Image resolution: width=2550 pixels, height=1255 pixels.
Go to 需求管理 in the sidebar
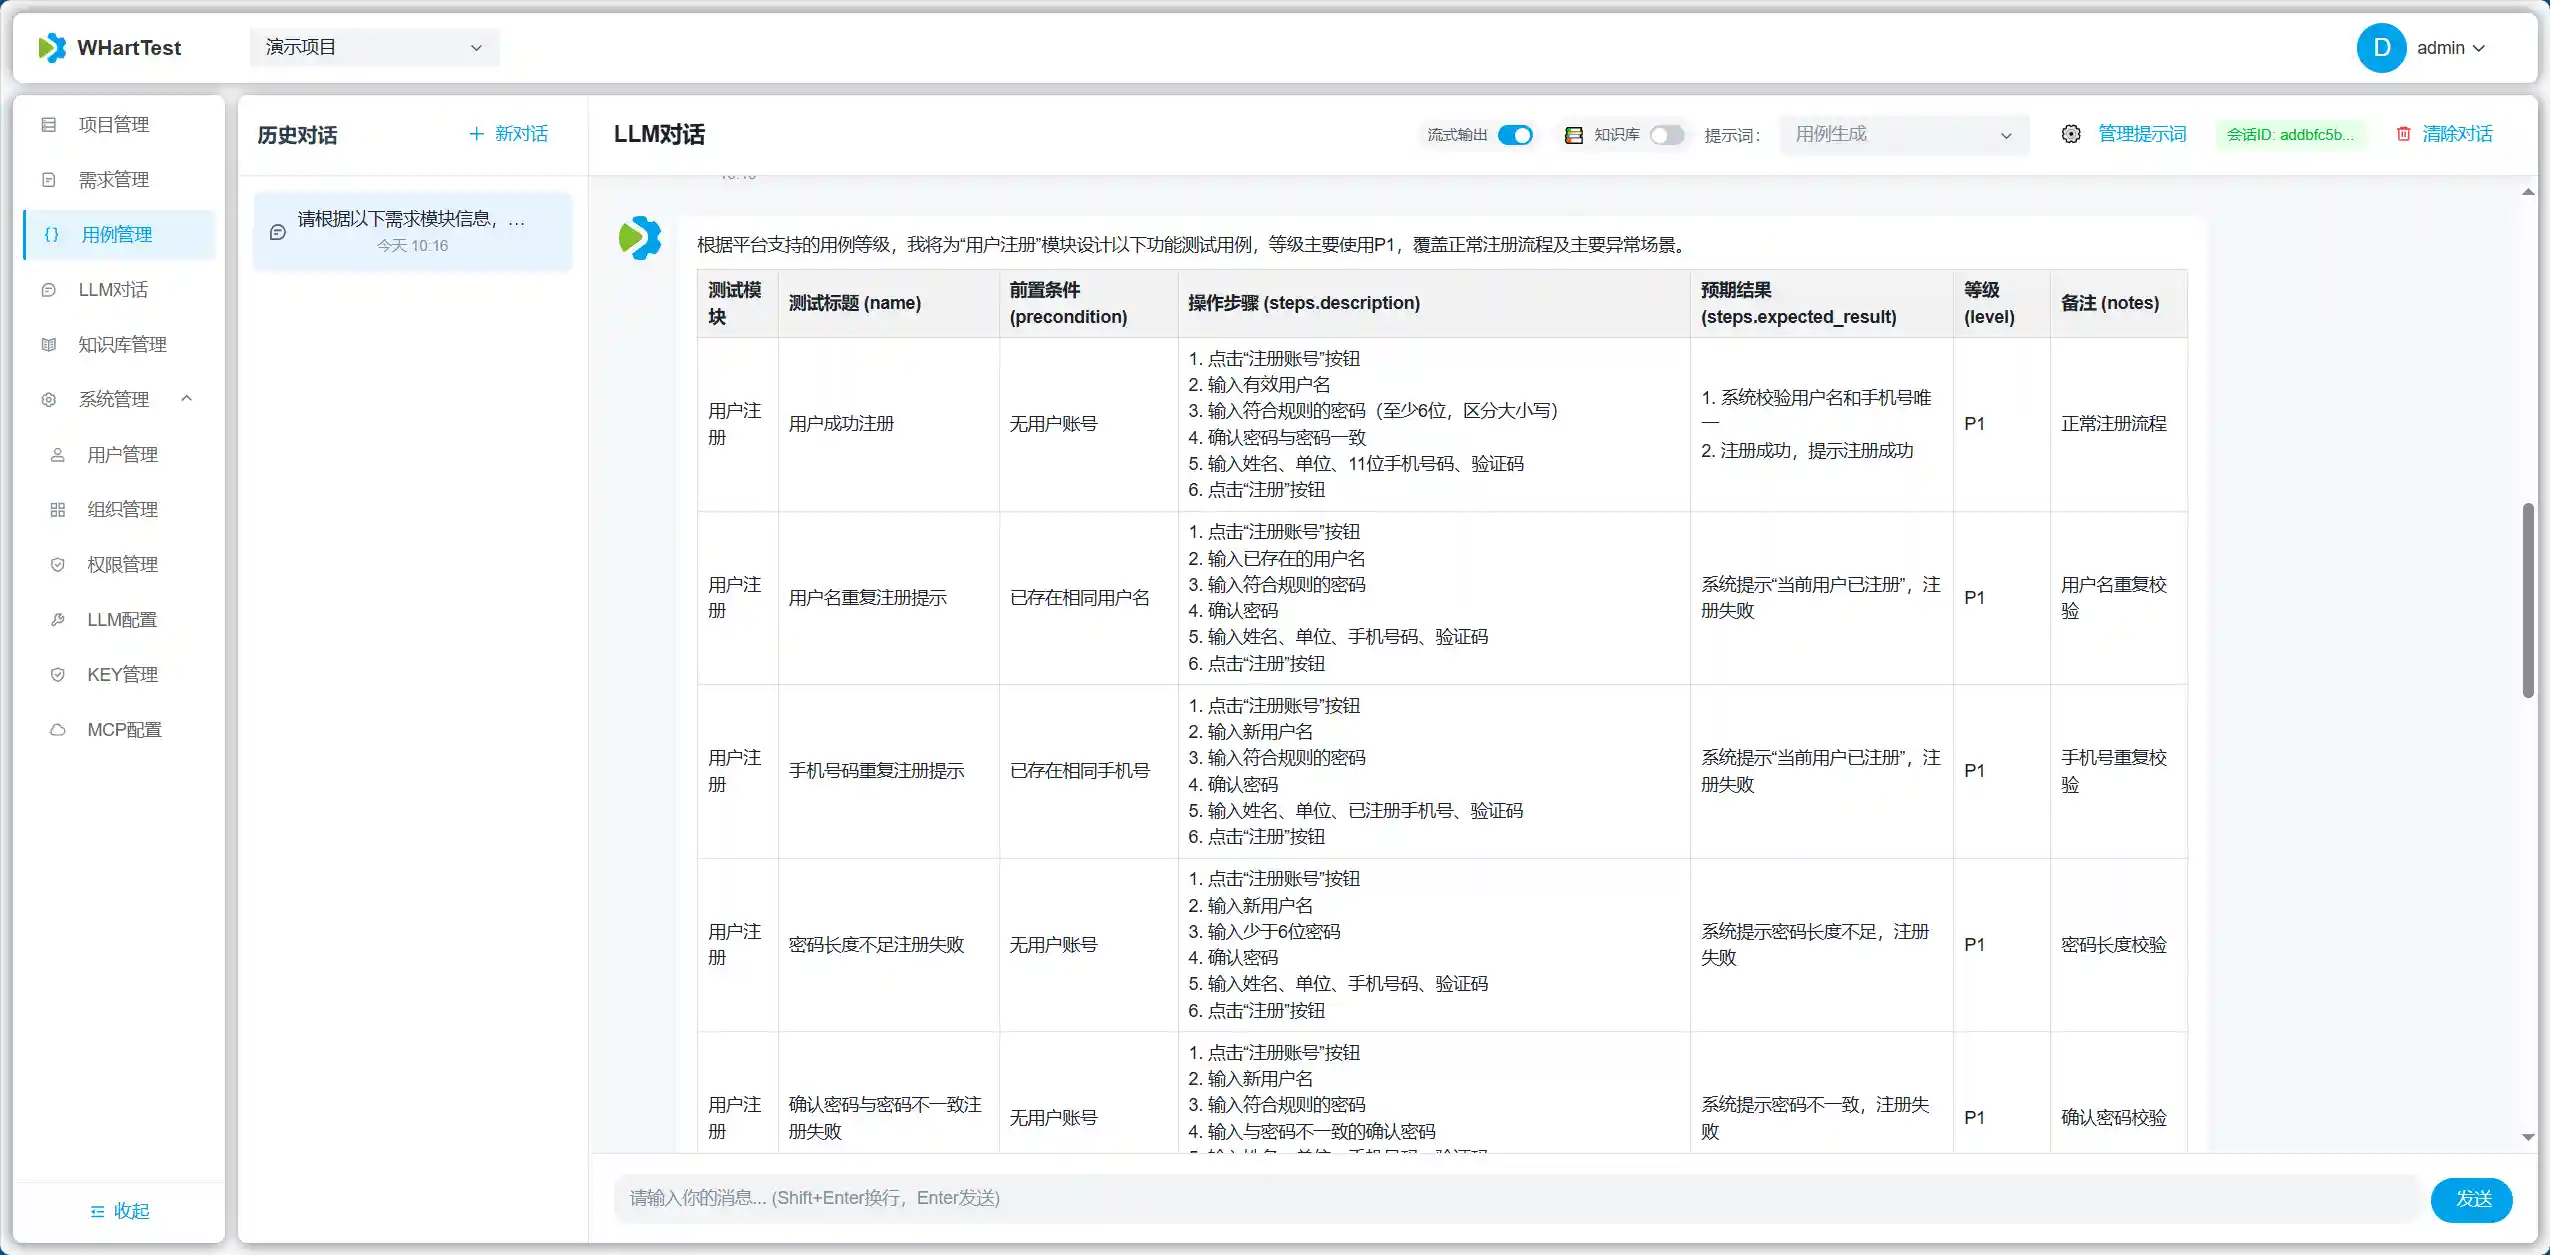114,180
